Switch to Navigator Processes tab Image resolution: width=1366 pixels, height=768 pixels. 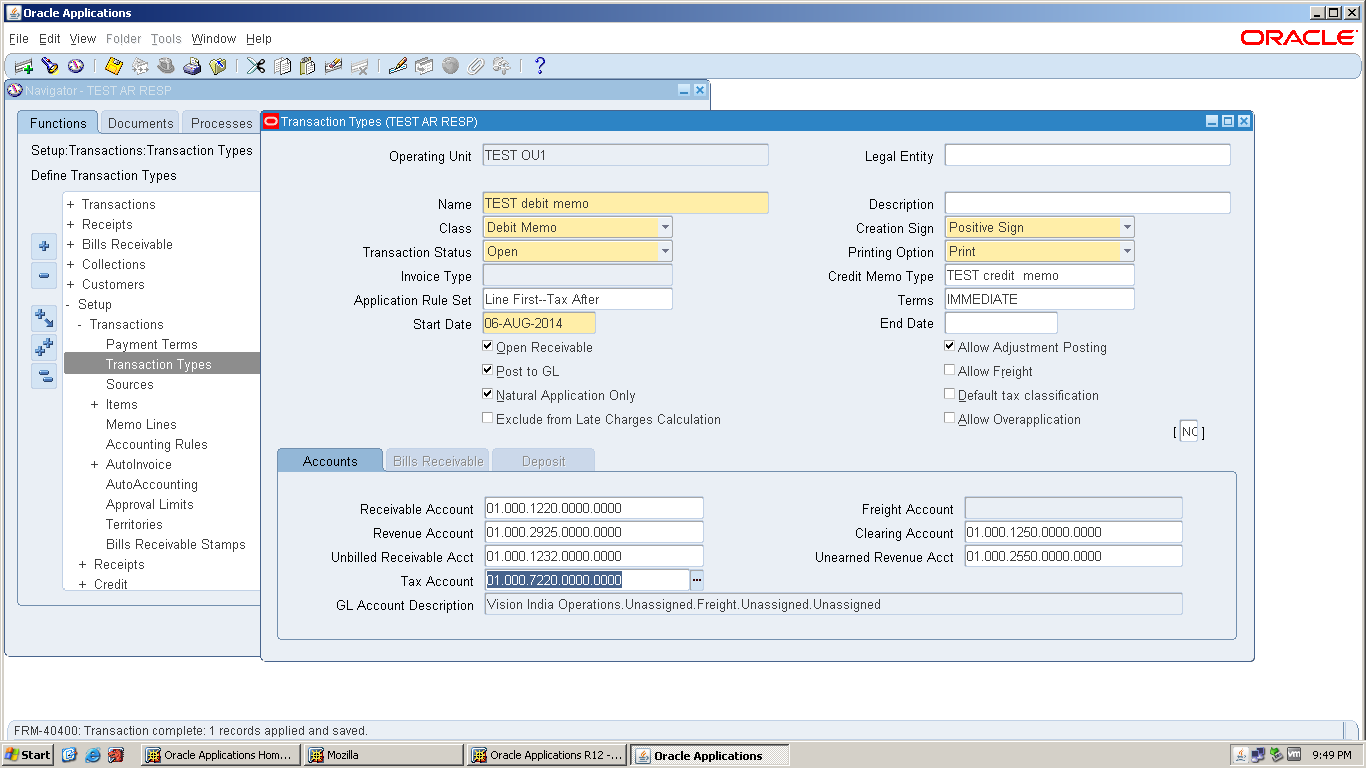tap(221, 123)
